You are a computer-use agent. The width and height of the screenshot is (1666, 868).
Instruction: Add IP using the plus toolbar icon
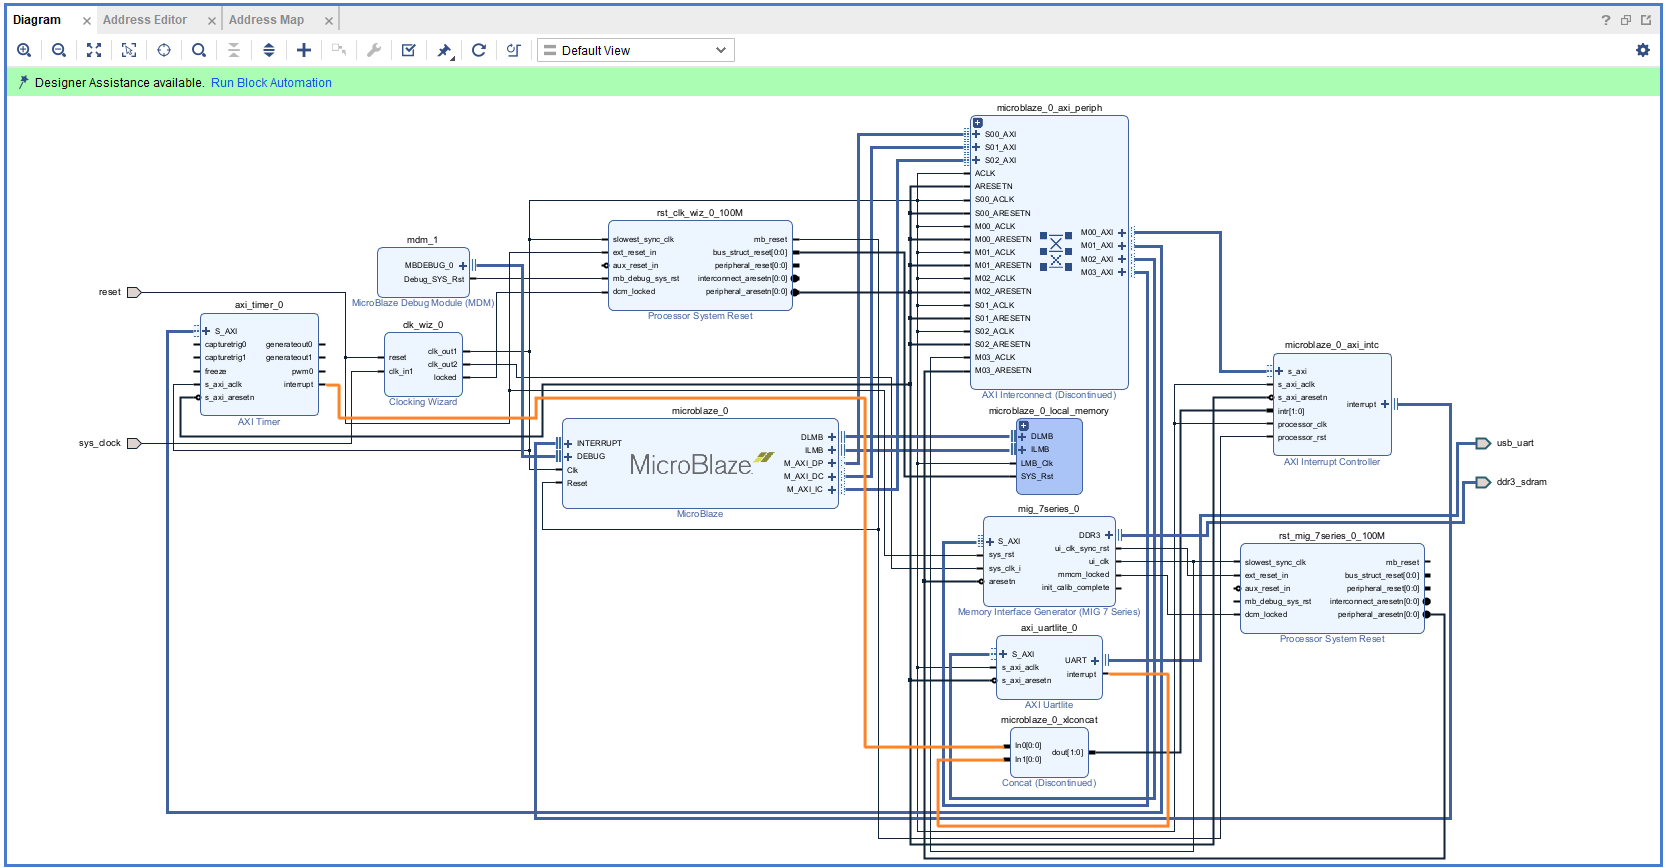click(304, 50)
